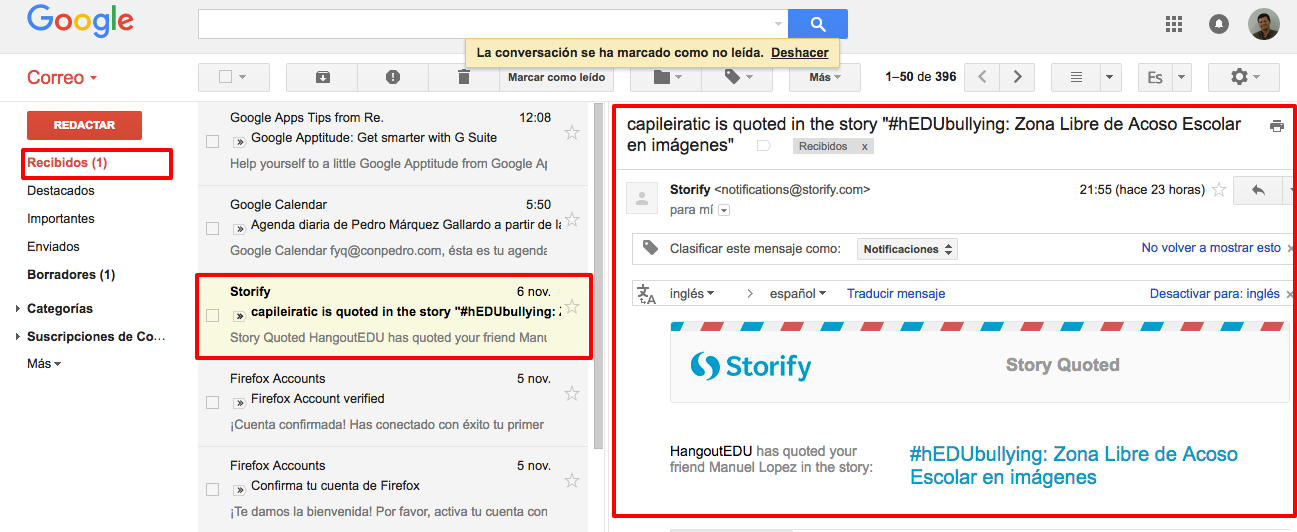Image resolution: width=1297 pixels, height=532 pixels.
Task: Report spam with the exclamation icon
Action: click(393, 77)
